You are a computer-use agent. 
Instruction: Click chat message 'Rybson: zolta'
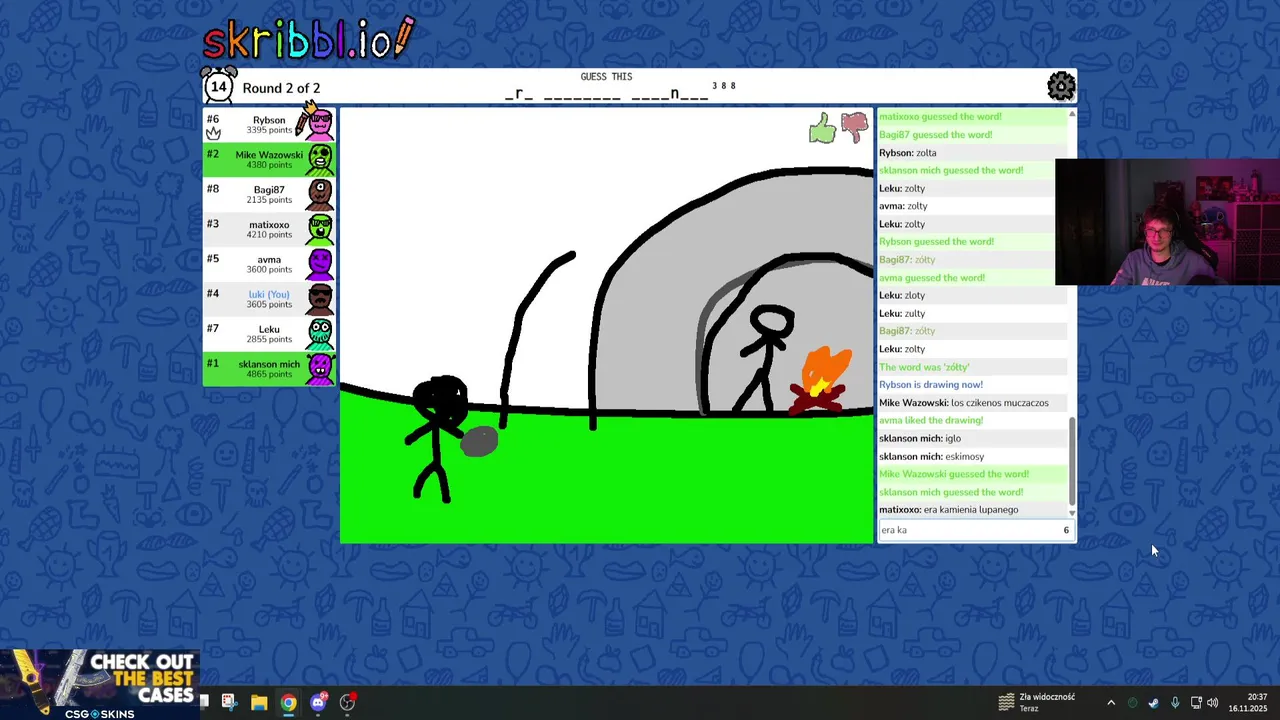[x=908, y=153]
